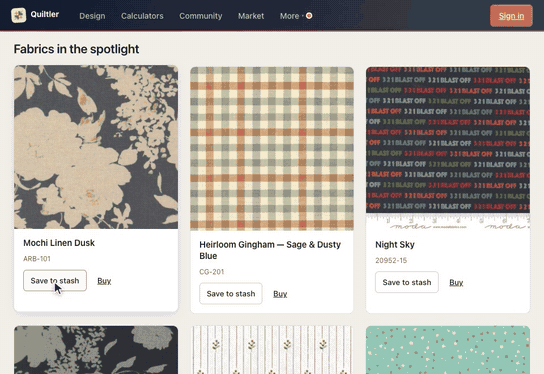Viewport: 544px width, 374px height.
Task: Buy the Mochi Linen Dusk fabric
Action: click(x=104, y=281)
